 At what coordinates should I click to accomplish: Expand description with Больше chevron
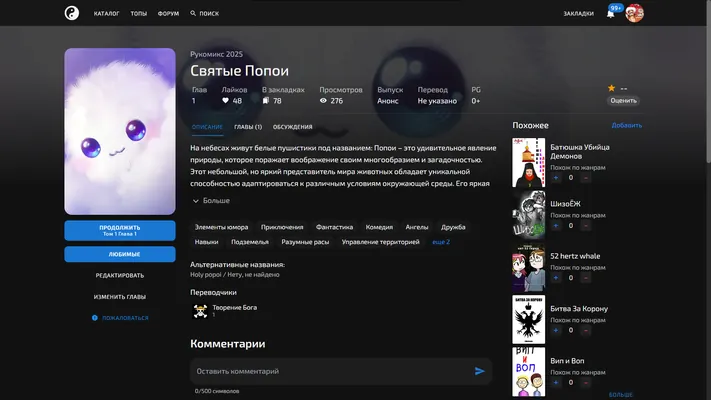point(211,200)
